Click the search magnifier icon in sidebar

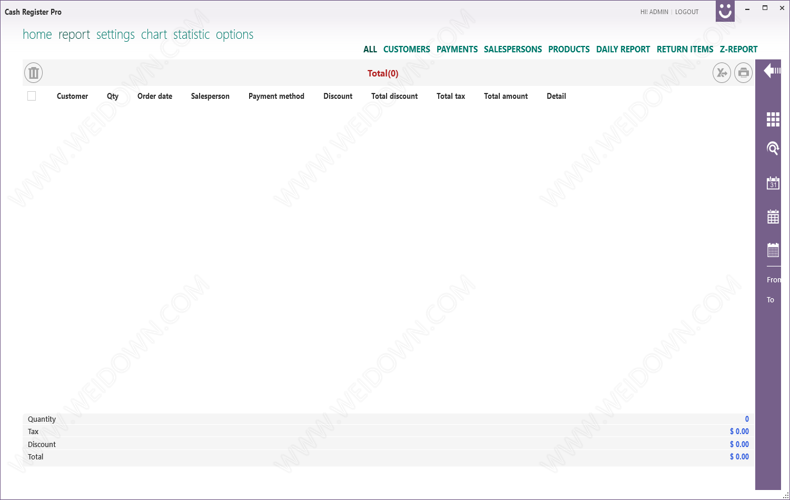[x=773, y=148]
